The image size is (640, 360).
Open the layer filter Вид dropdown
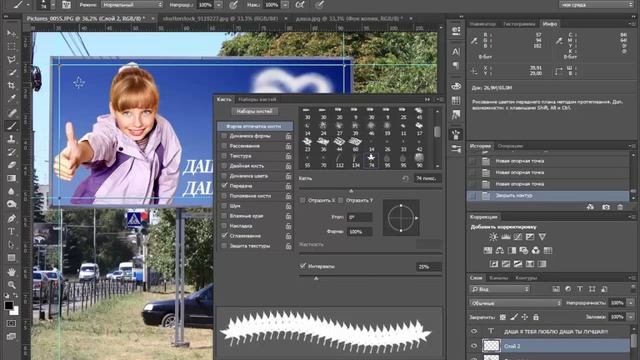pos(500,289)
